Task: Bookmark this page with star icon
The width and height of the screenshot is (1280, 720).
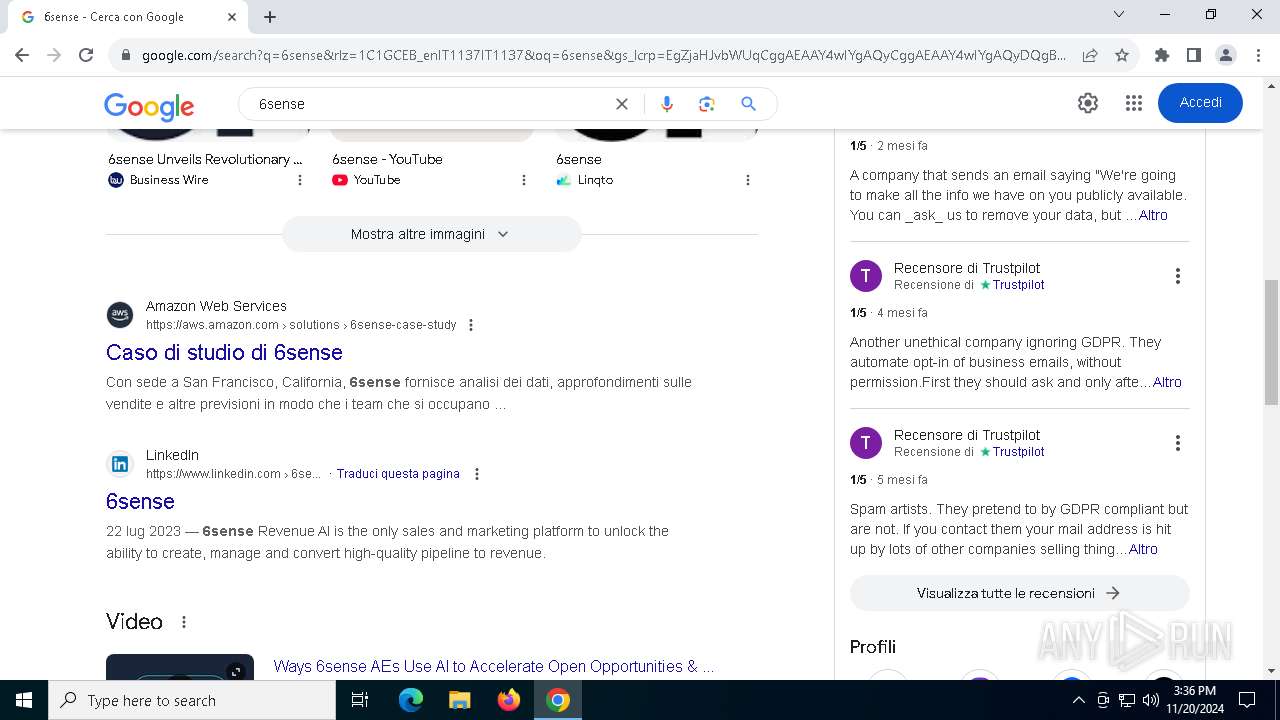Action: tap(1122, 55)
